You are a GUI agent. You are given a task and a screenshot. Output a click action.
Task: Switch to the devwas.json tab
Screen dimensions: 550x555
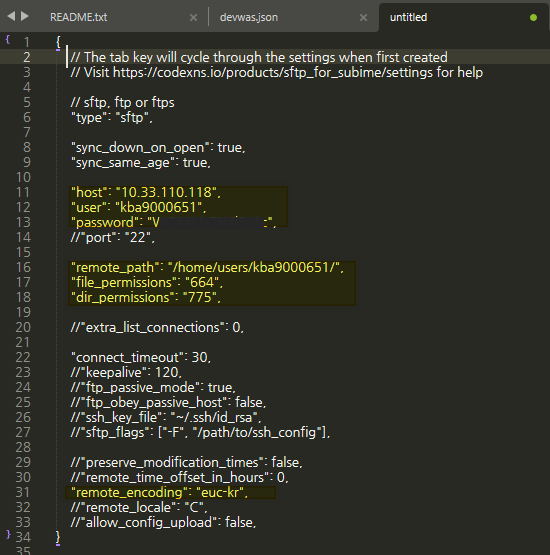click(x=249, y=17)
